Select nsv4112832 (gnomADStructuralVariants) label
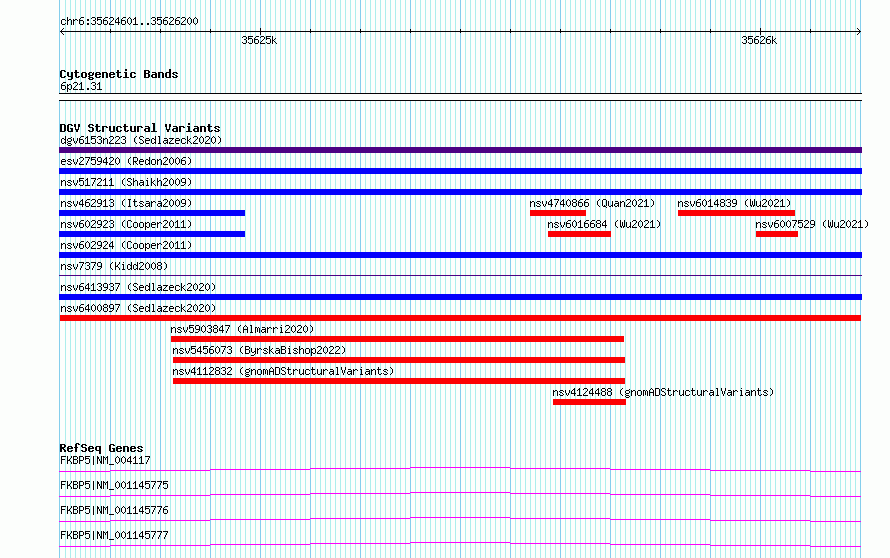 (283, 371)
